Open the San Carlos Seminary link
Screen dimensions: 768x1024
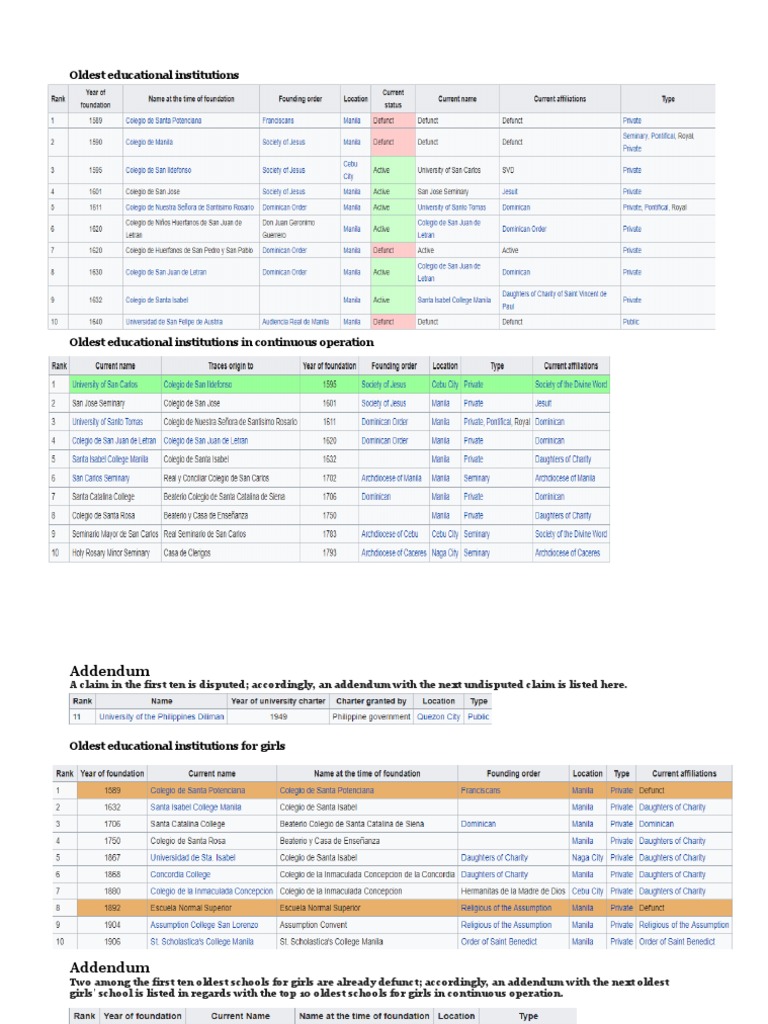pyautogui.click(x=101, y=478)
